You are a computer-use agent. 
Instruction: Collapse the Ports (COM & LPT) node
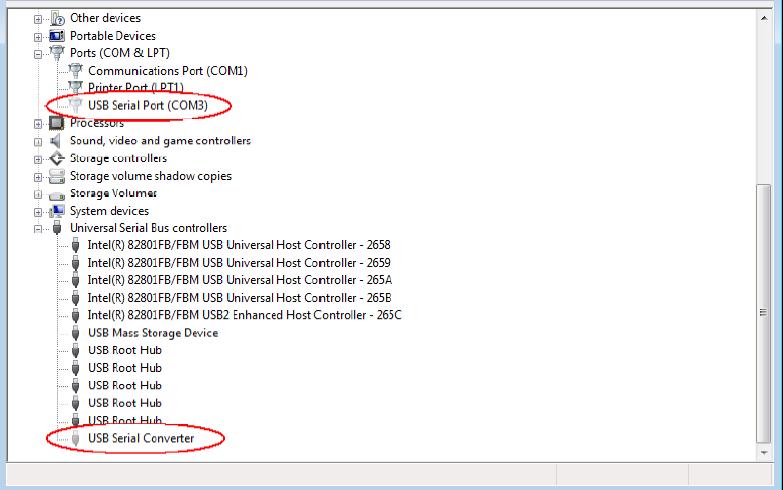[39, 54]
